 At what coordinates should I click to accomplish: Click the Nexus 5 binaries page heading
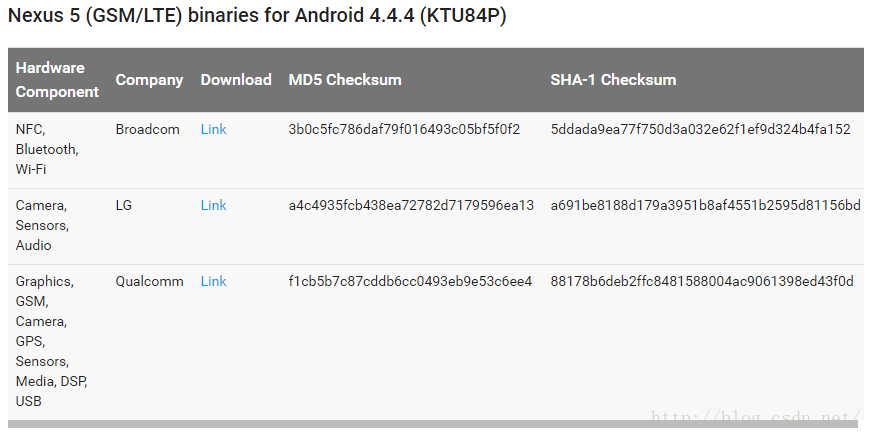coord(257,17)
